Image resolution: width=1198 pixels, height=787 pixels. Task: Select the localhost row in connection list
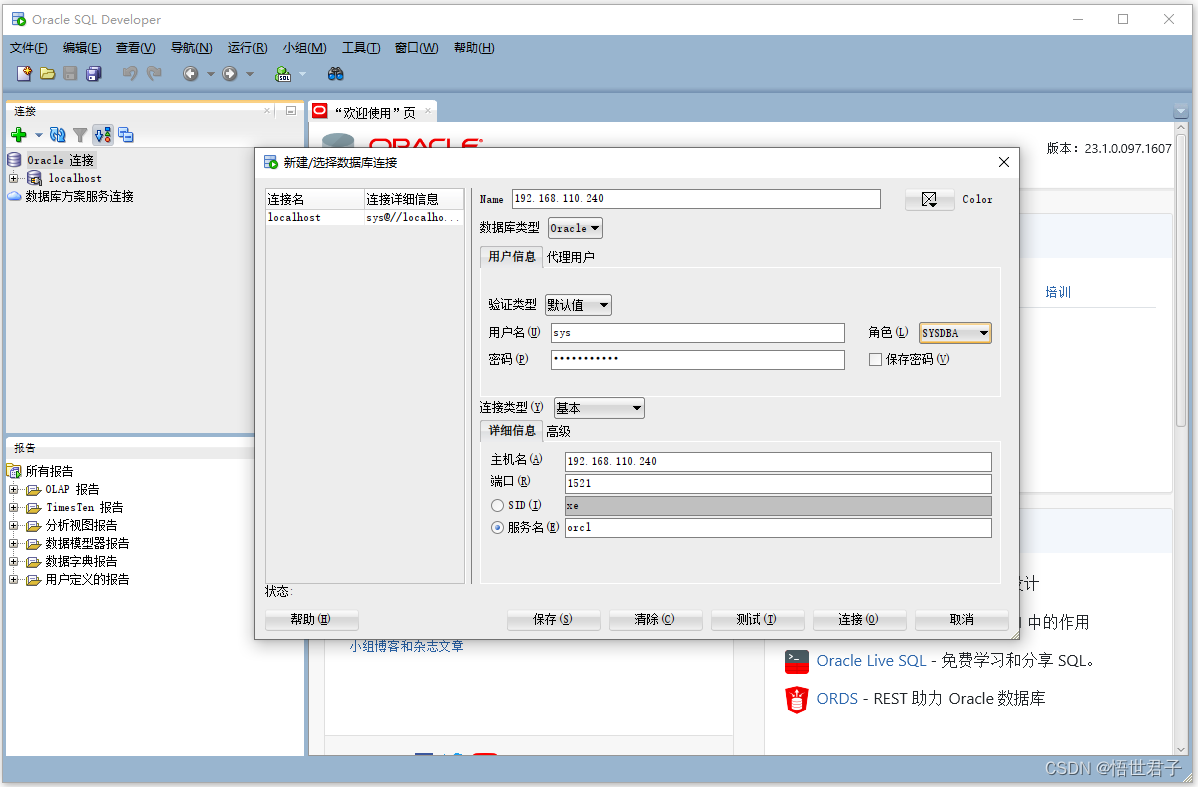(364, 218)
